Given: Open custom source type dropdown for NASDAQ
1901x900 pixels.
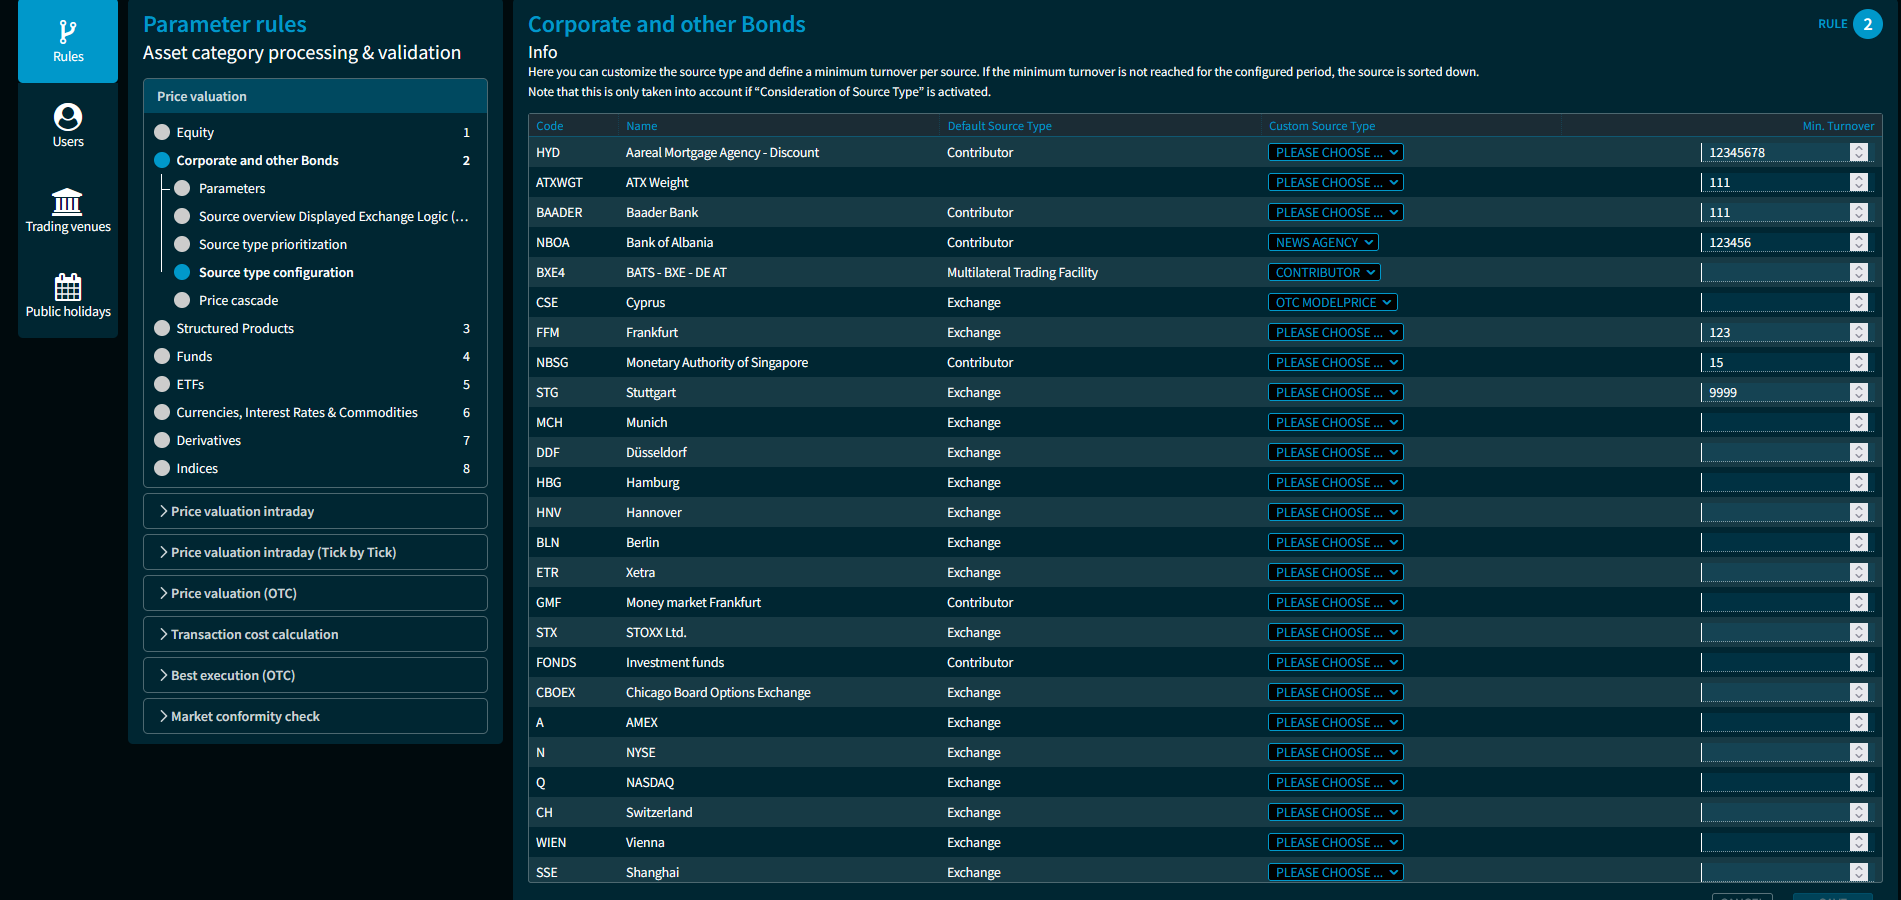Looking at the screenshot, I should tap(1335, 782).
